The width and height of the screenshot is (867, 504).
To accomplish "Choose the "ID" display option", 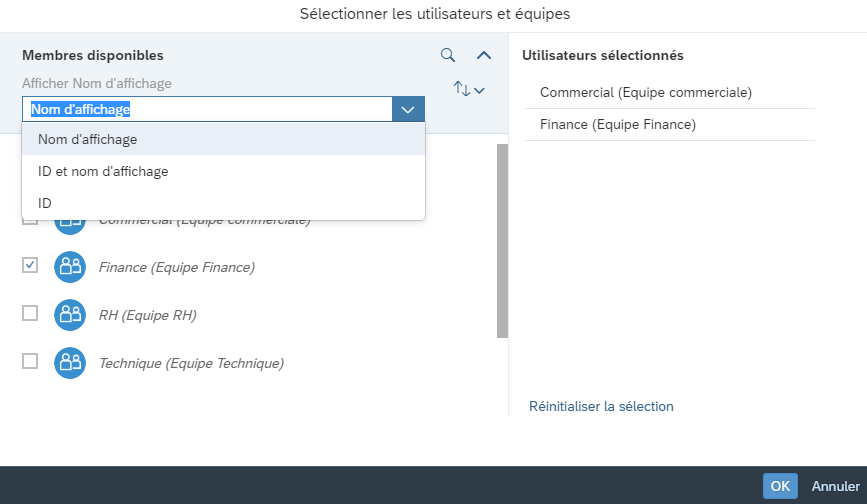I will pos(223,203).
